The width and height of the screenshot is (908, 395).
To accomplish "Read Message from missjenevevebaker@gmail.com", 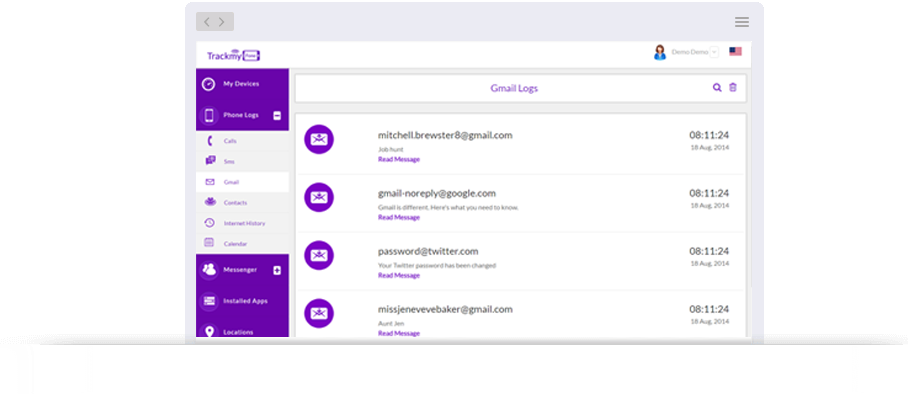I will coord(399,333).
